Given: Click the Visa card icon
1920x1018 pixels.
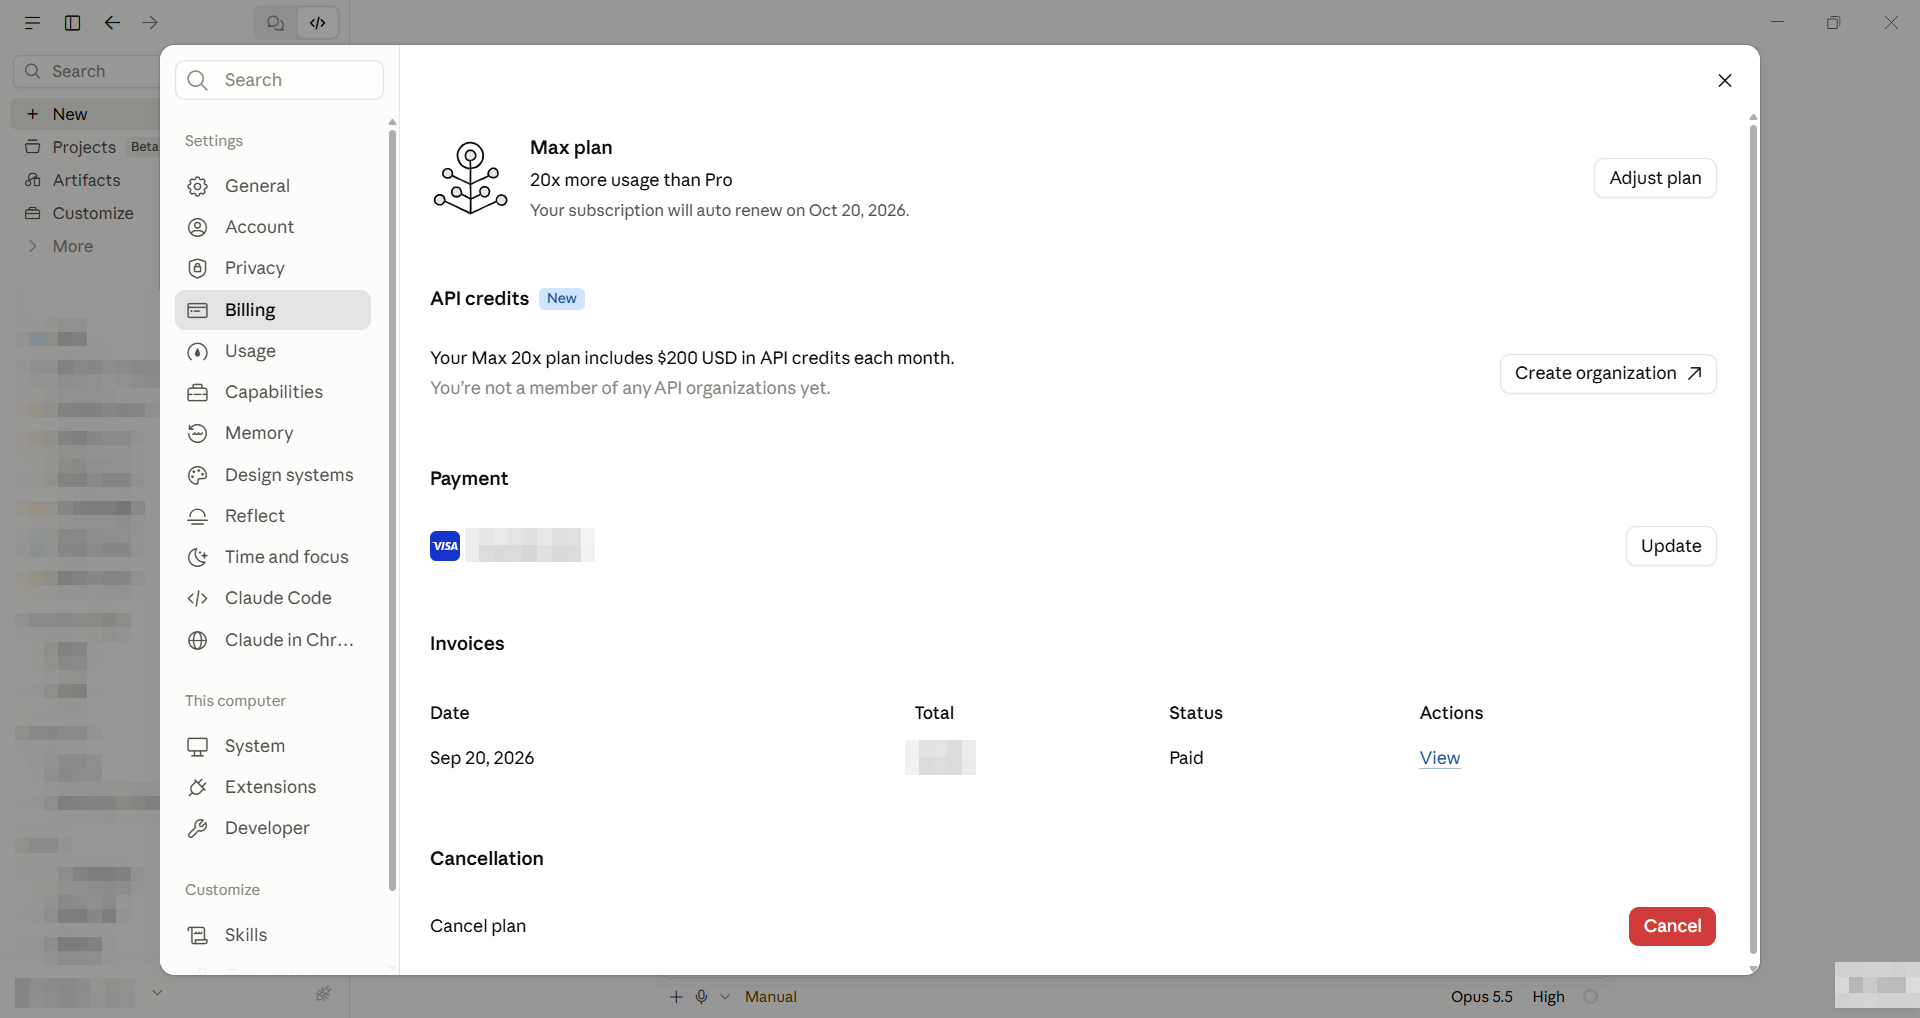Looking at the screenshot, I should tap(445, 546).
